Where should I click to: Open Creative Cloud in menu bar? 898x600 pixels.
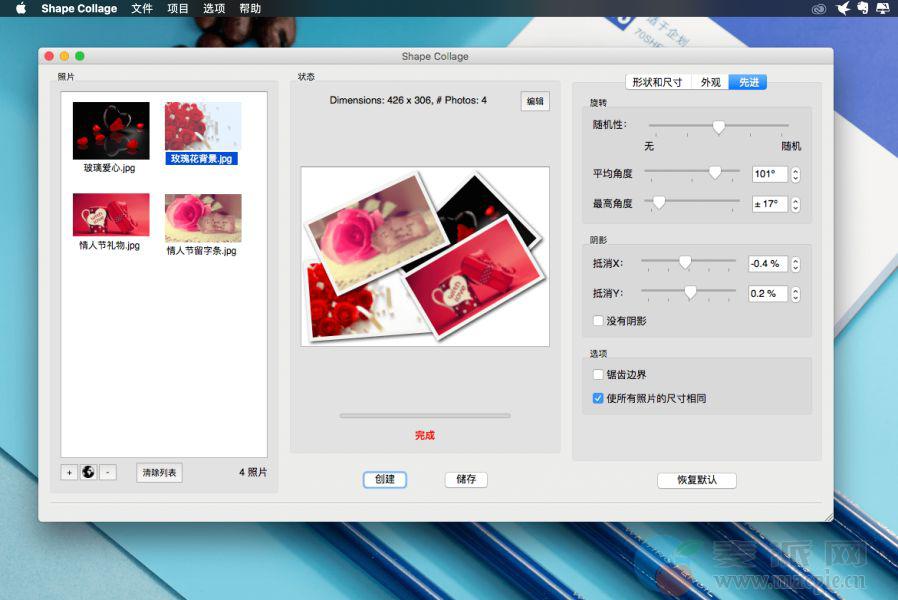(x=819, y=9)
